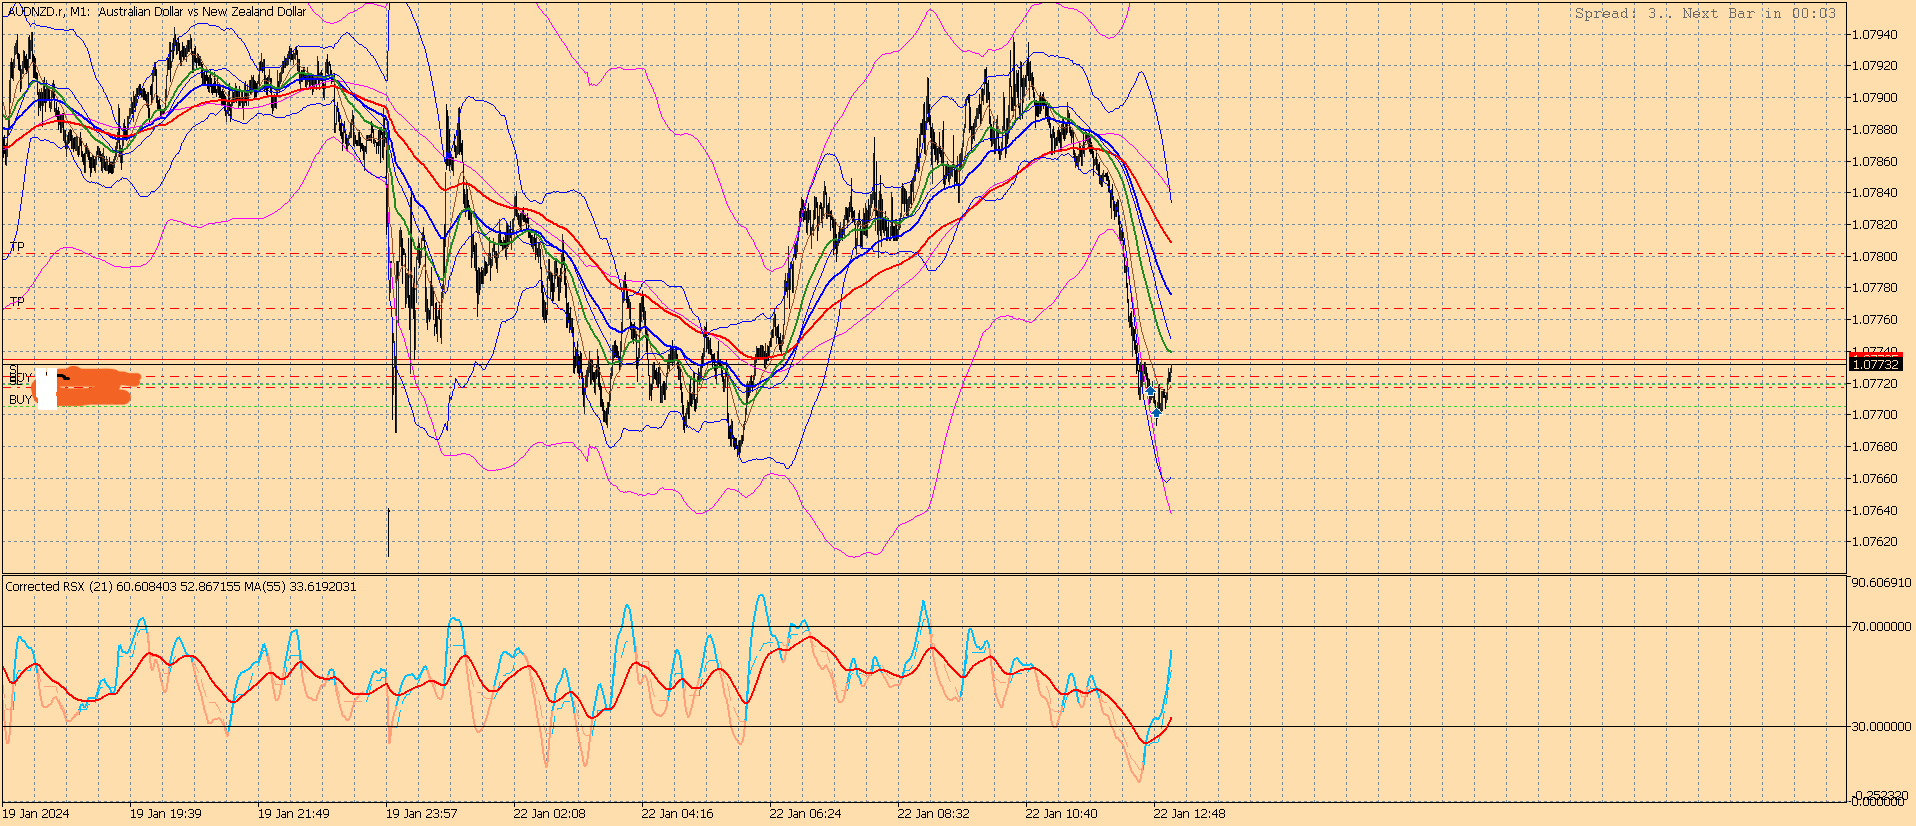
Task: Click the 1.07920 price axis label
Action: [x=1875, y=66]
